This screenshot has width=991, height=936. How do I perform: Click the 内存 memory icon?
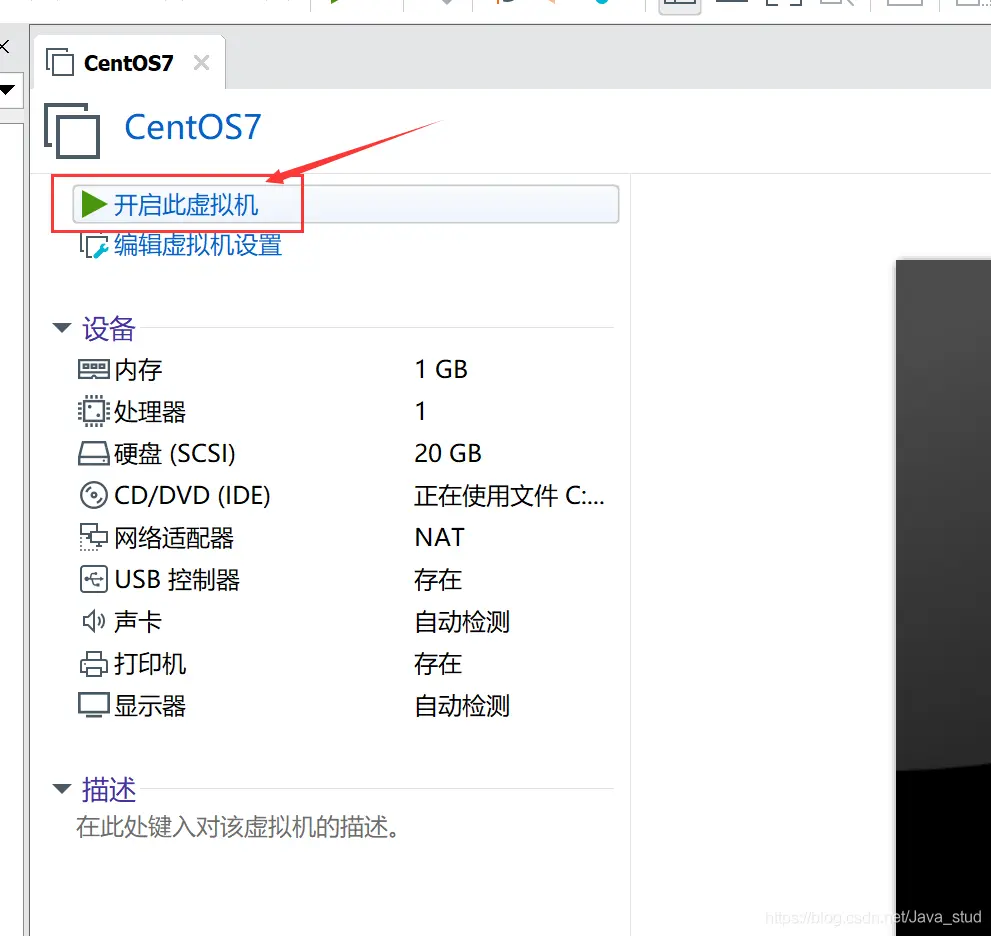coord(94,369)
